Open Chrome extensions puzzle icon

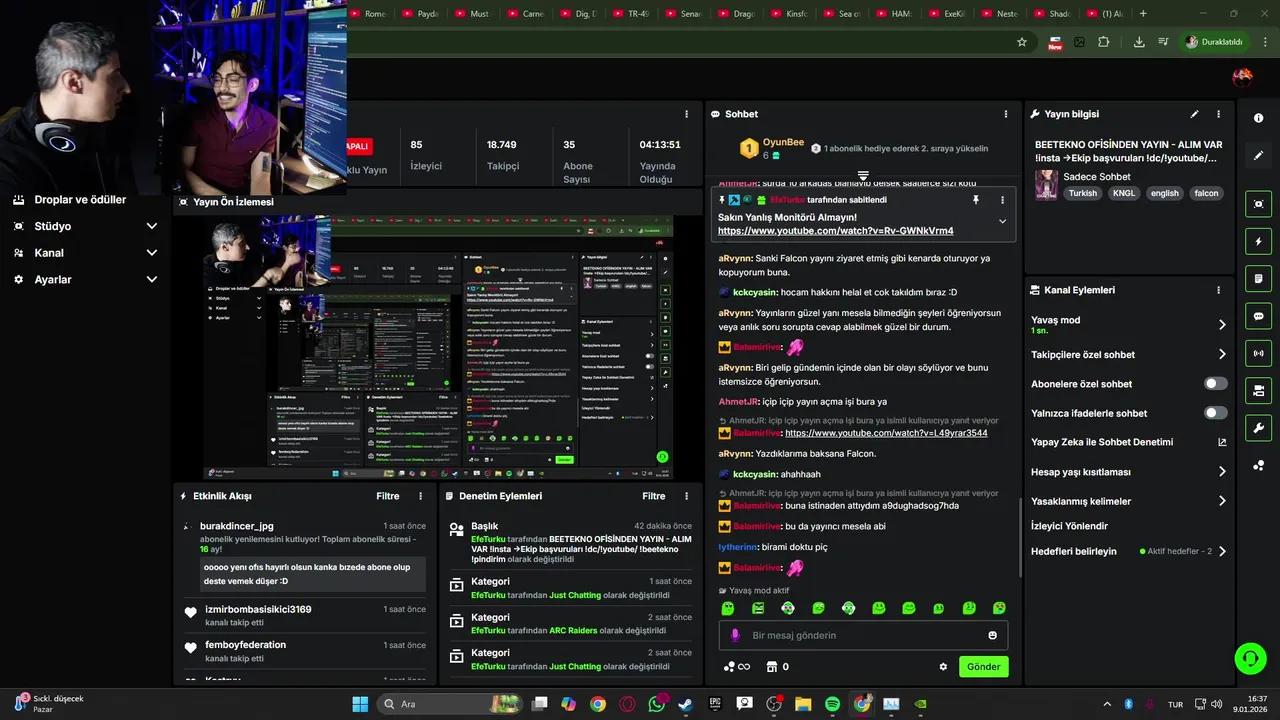pos(1103,42)
